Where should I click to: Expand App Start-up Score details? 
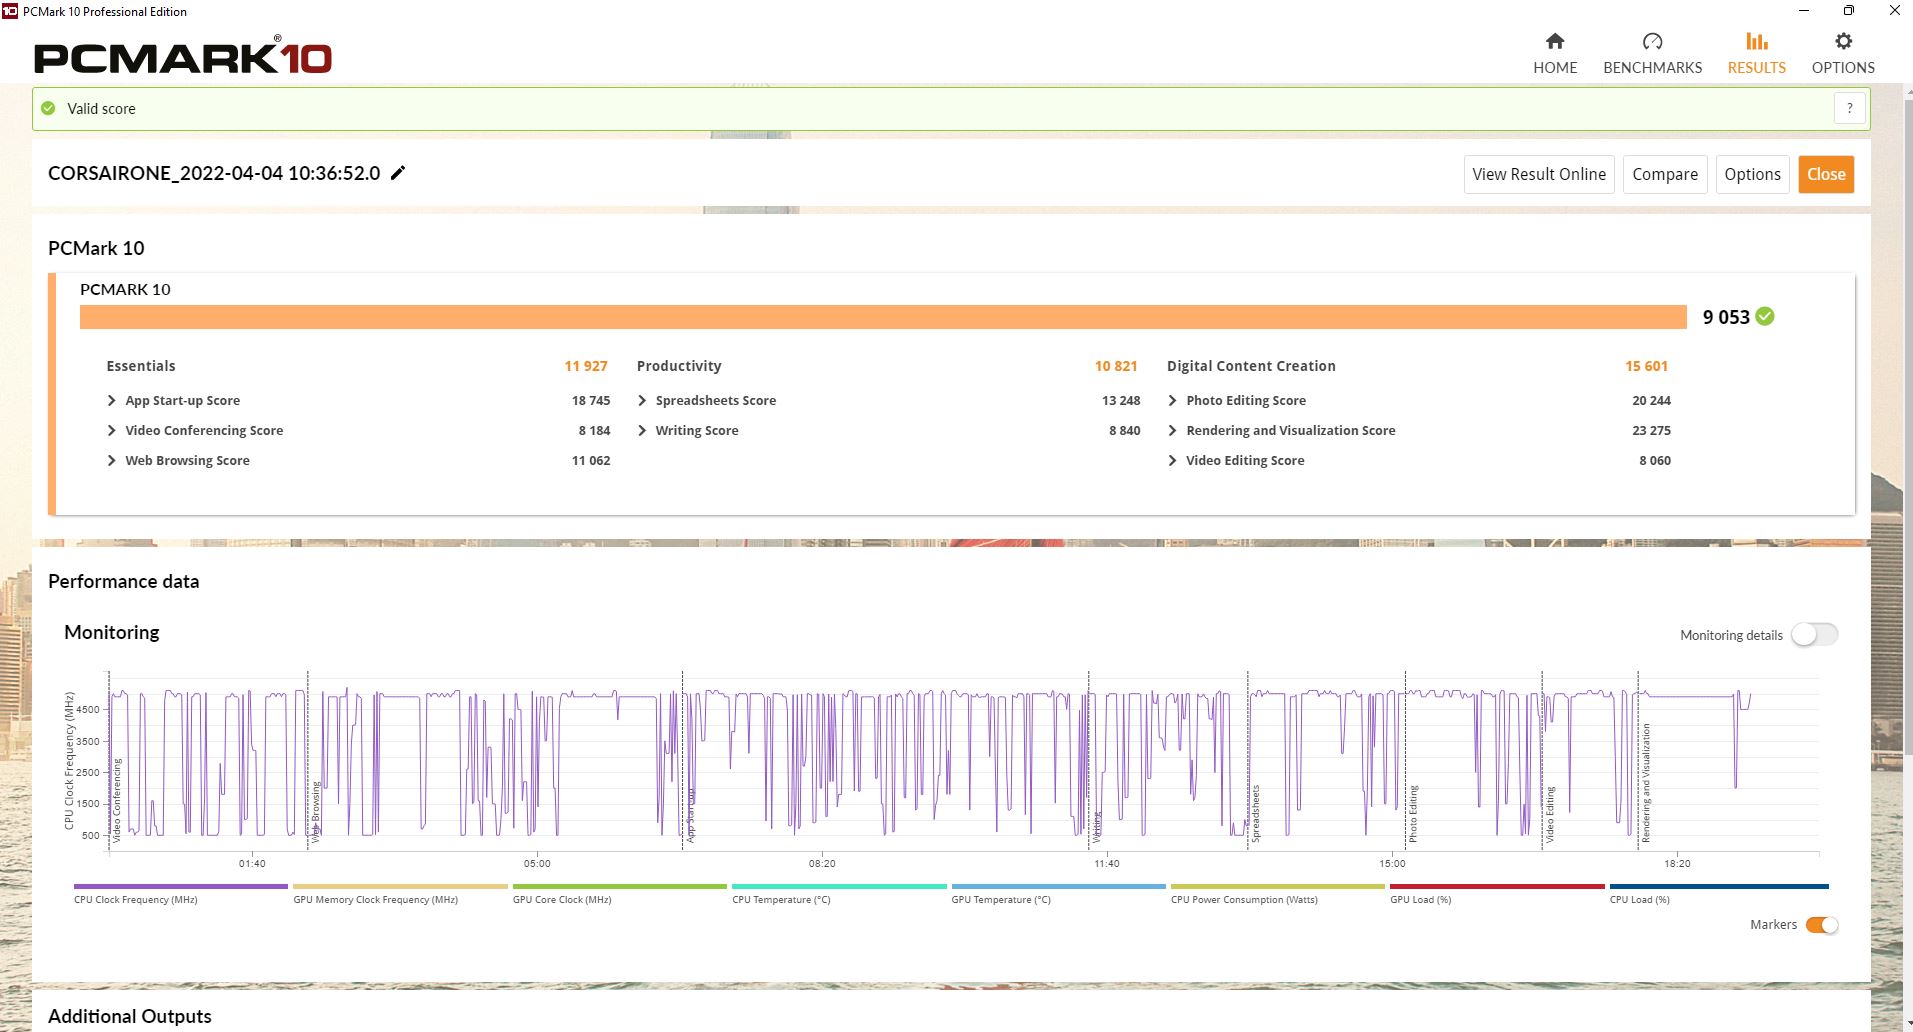[112, 400]
